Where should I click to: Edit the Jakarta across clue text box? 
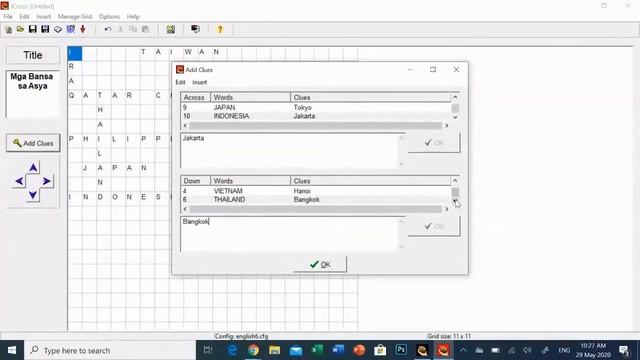point(289,150)
